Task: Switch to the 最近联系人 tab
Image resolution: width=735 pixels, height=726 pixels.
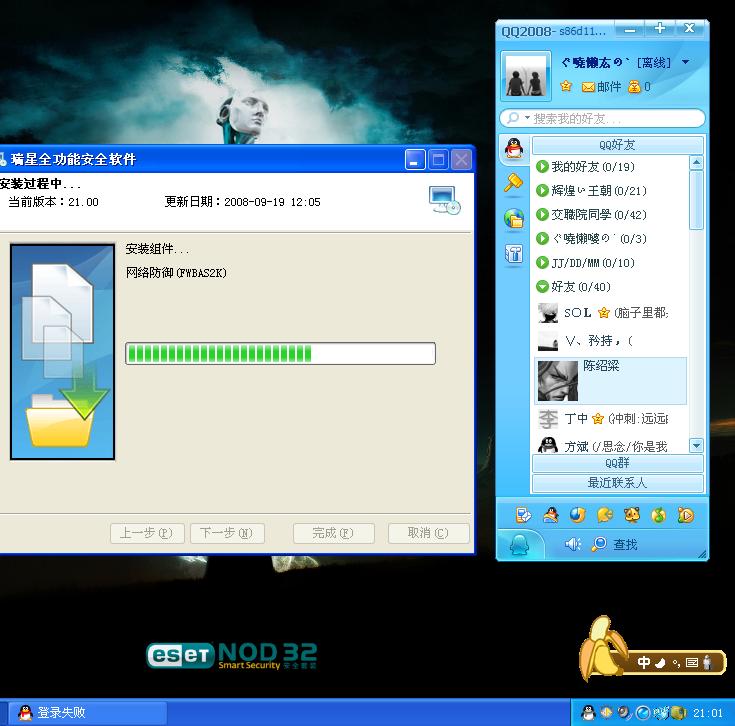Action: coord(617,483)
